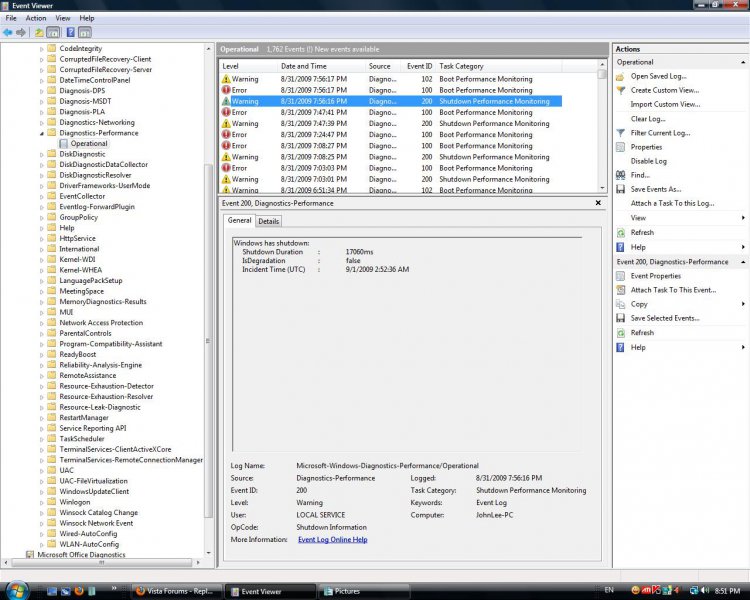Screen dimensions: 750x600
Task: Click Open Saved Log icon
Action: (x=620, y=77)
